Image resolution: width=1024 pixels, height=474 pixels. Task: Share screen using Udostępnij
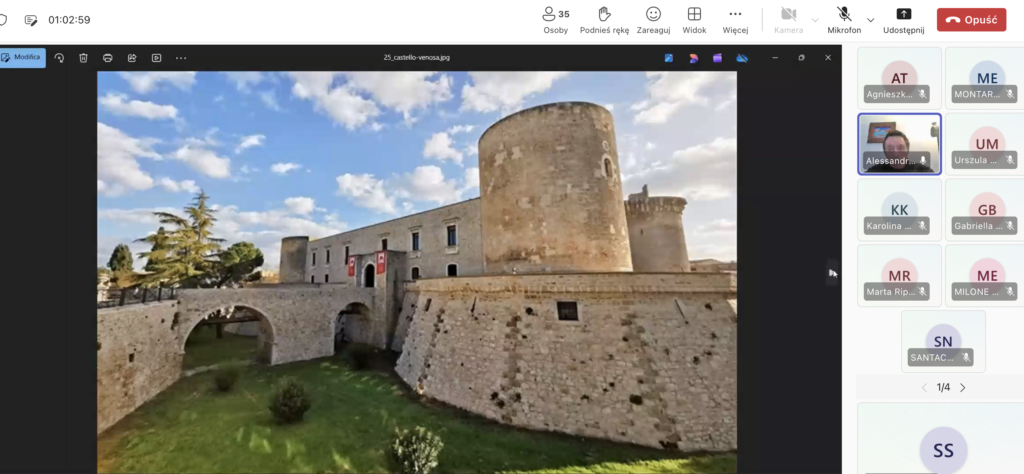[904, 19]
